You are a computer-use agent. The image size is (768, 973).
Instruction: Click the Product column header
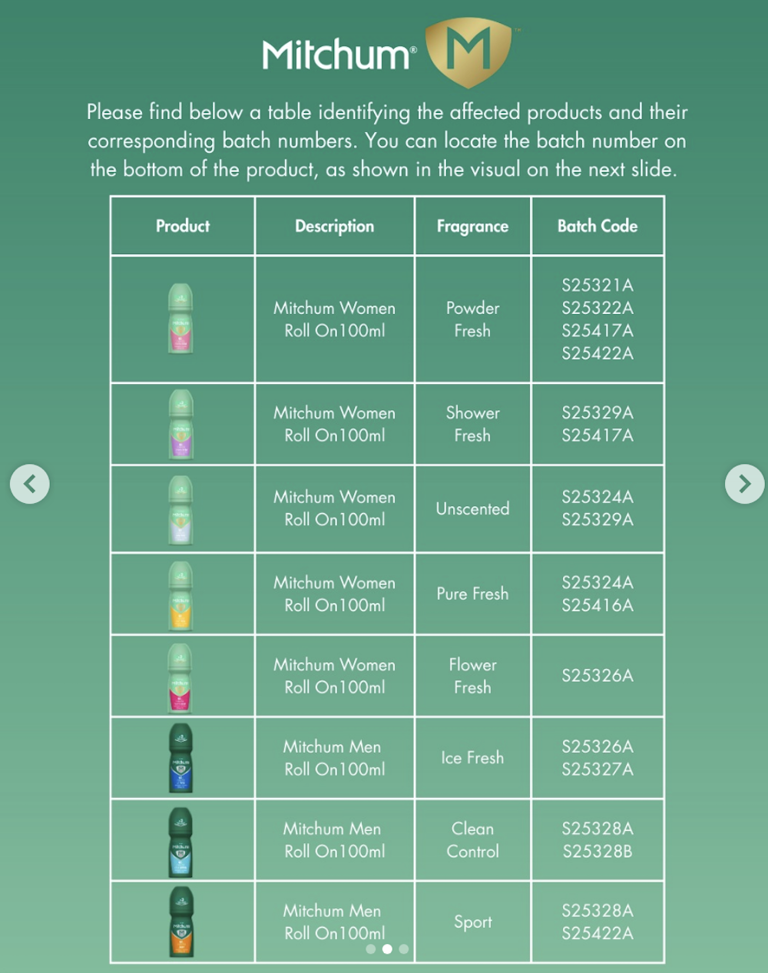[182, 226]
